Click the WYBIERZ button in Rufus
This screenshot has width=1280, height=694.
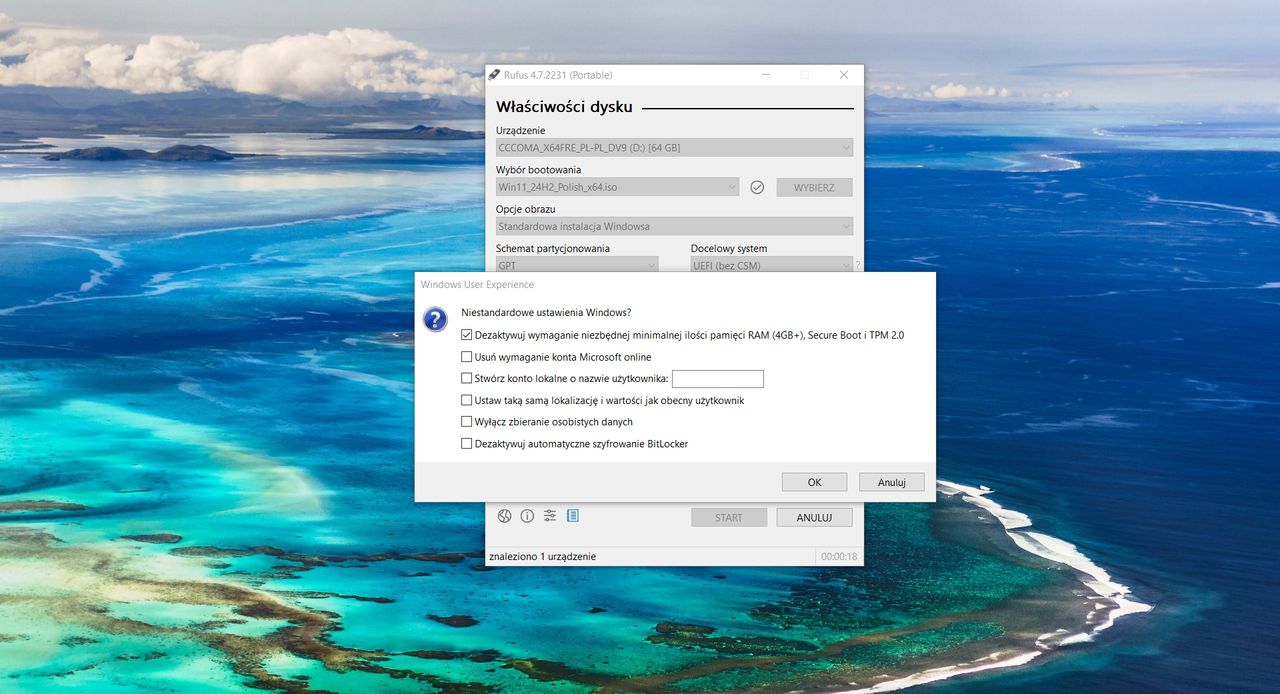814,187
